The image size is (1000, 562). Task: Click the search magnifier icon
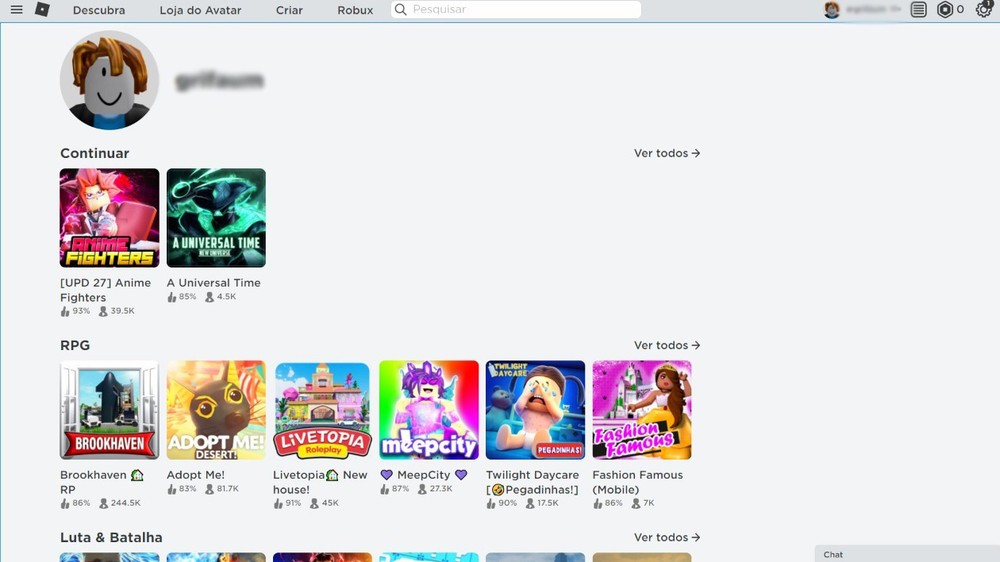pos(401,10)
